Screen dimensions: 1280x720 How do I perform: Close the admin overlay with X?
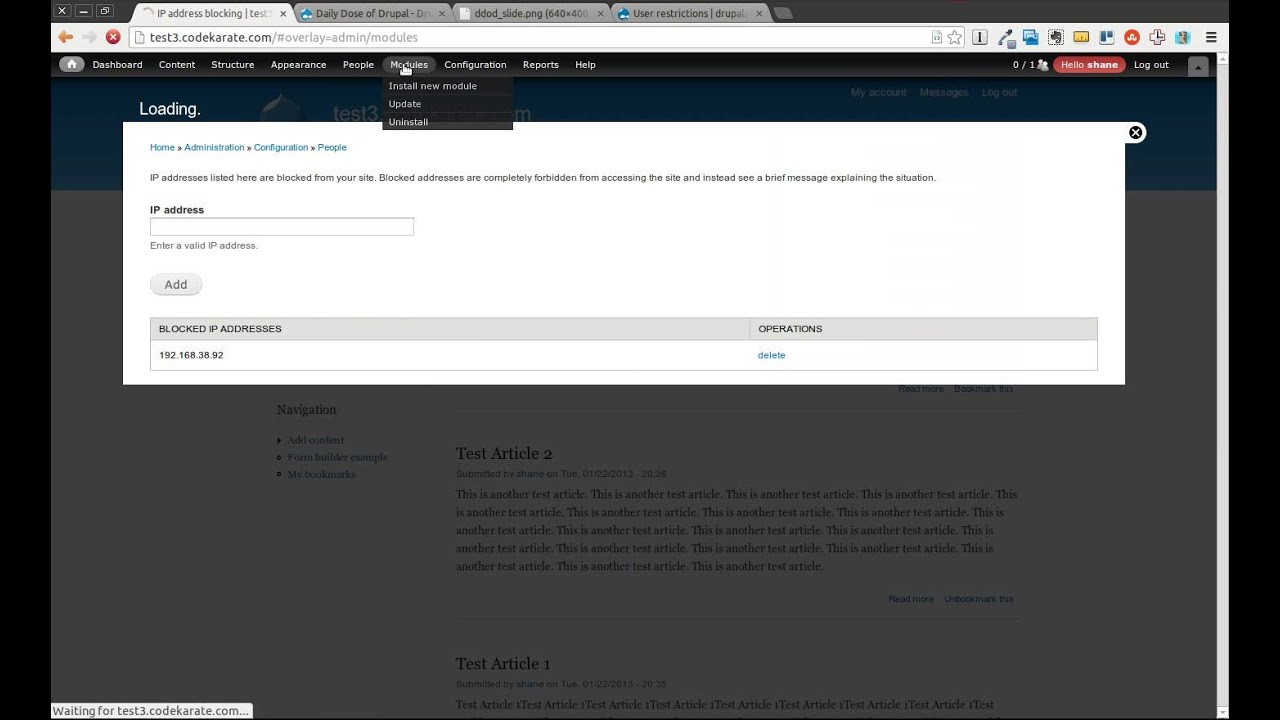pos(1135,132)
